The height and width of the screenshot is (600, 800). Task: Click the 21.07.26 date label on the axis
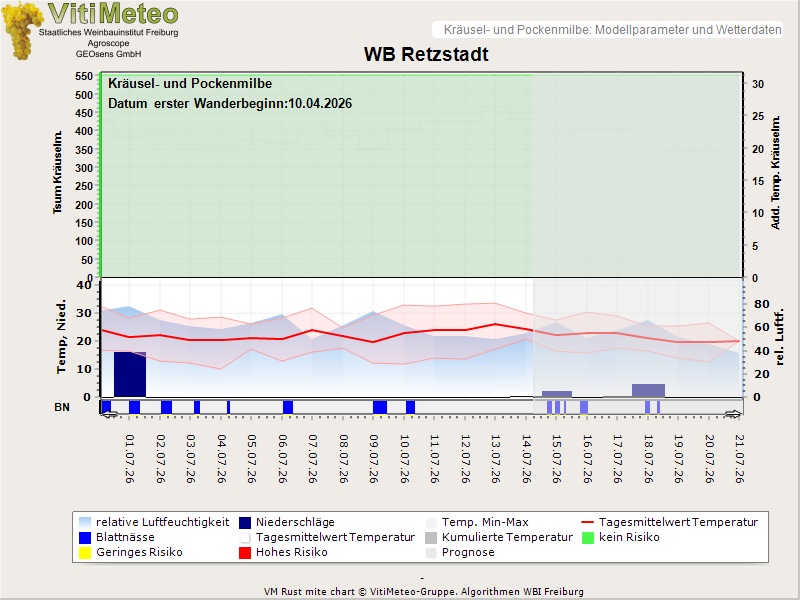(x=739, y=459)
